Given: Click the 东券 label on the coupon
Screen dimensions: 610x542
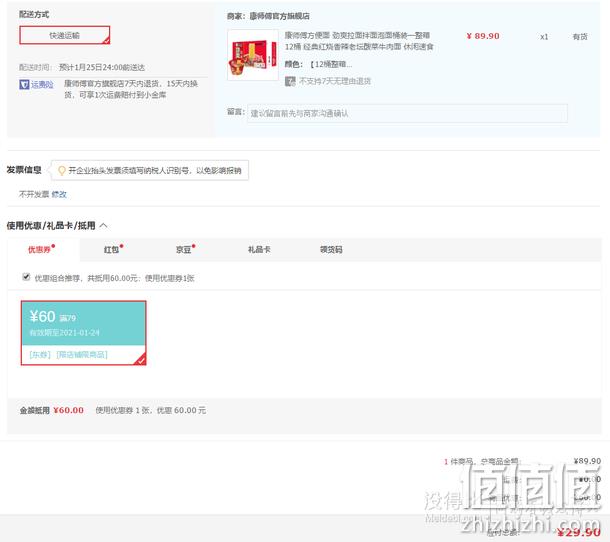Looking at the screenshot, I should [40, 354].
